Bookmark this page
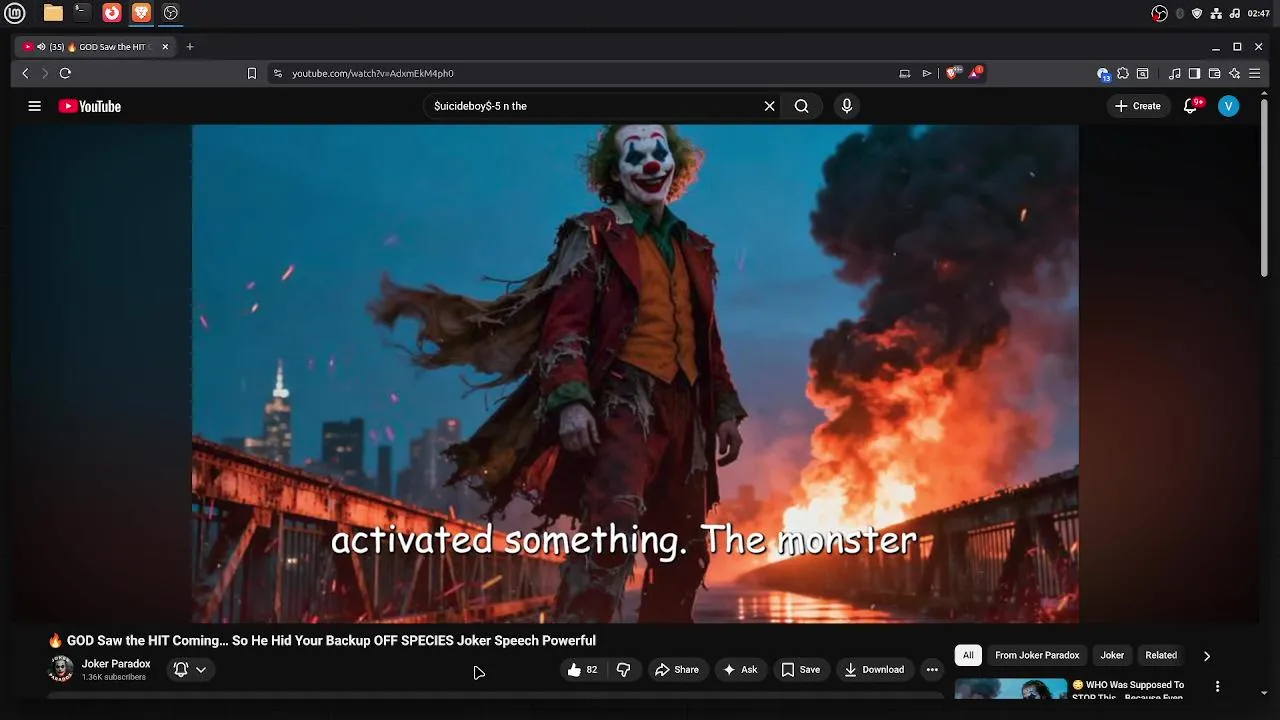The height and width of the screenshot is (720, 1280). click(252, 73)
